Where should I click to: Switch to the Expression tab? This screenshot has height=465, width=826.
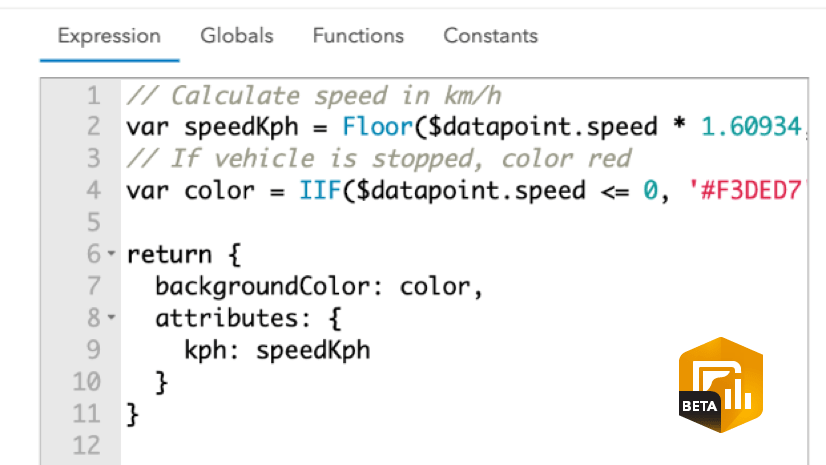109,36
